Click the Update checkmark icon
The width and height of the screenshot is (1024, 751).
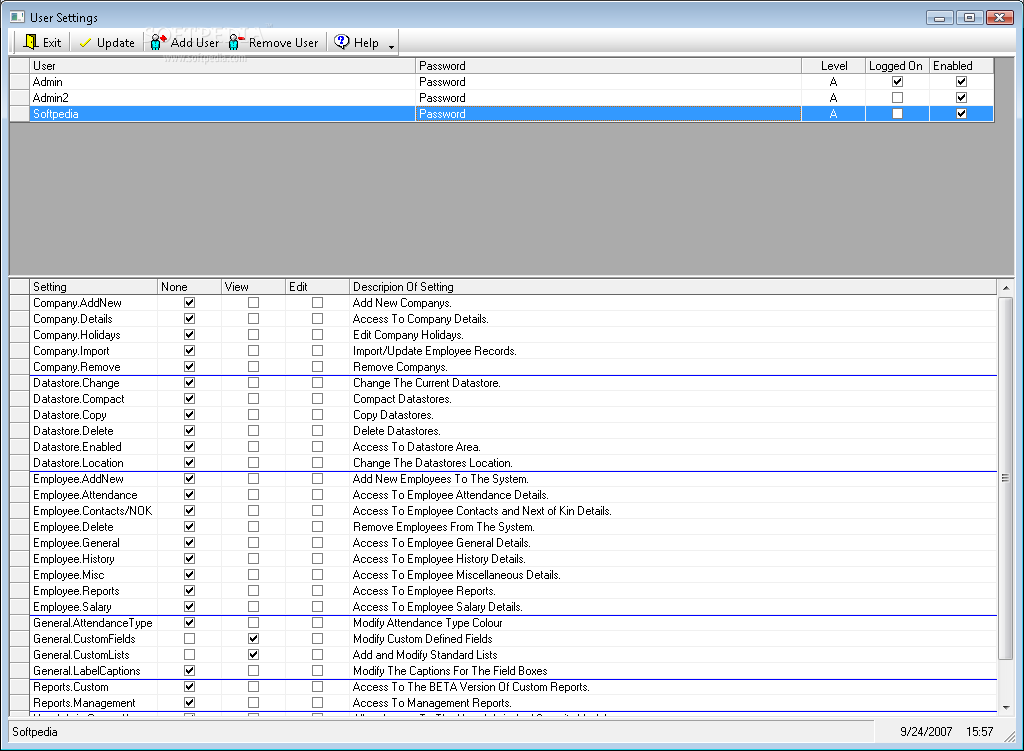coord(85,43)
